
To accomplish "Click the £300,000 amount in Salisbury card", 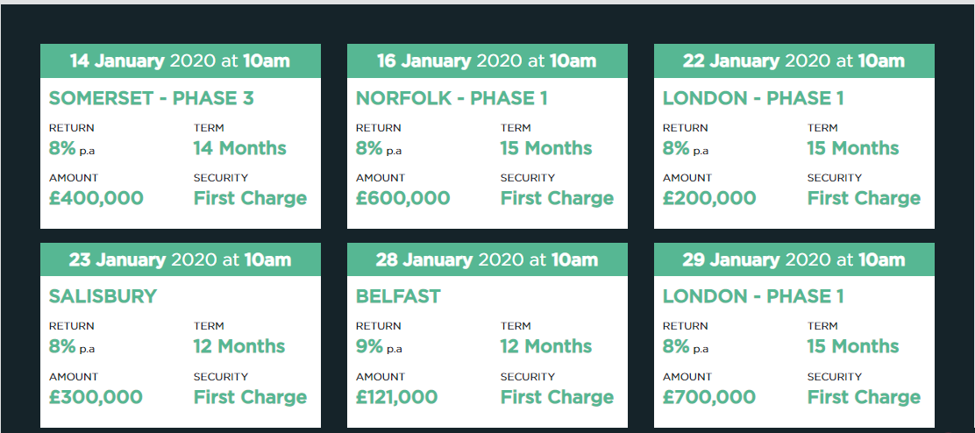I will coord(96,397).
